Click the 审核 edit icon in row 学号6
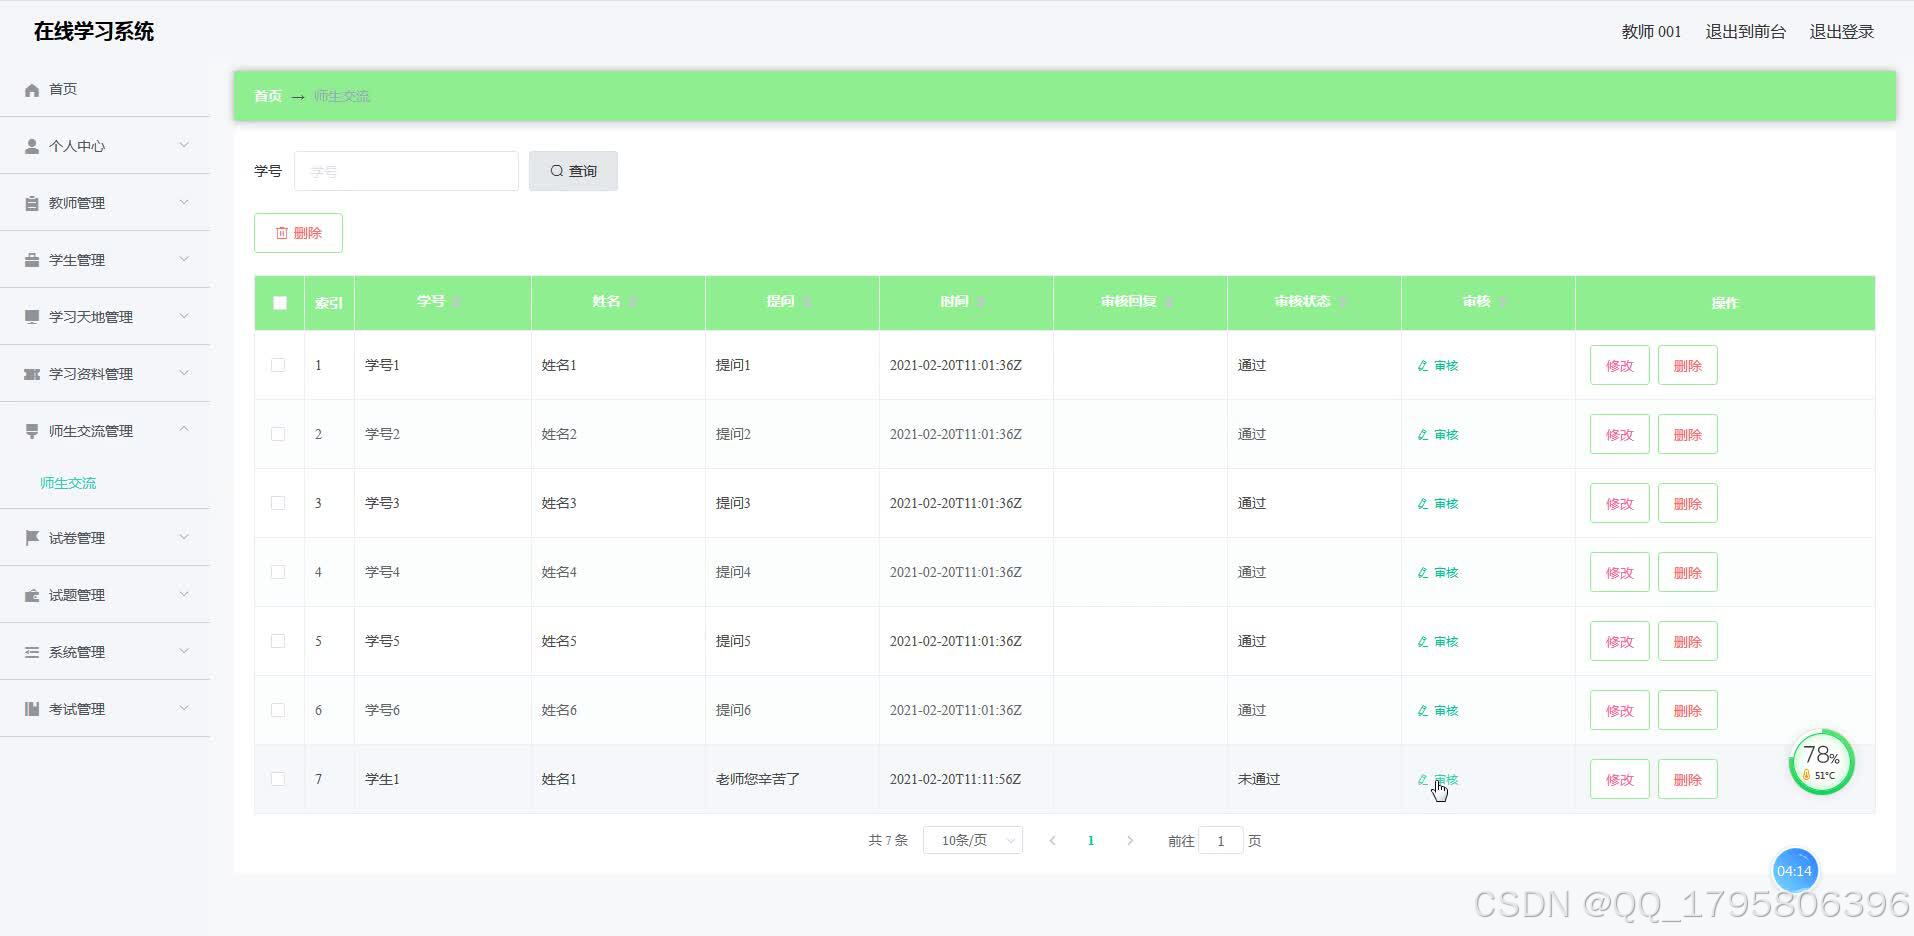This screenshot has width=1914, height=936. point(1423,711)
